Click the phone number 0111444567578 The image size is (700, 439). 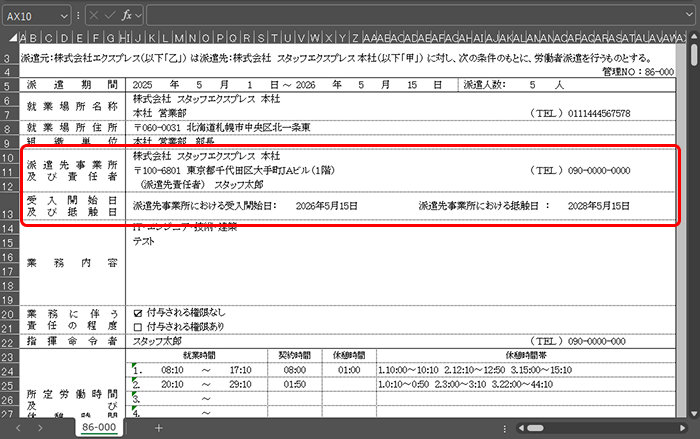pos(599,113)
